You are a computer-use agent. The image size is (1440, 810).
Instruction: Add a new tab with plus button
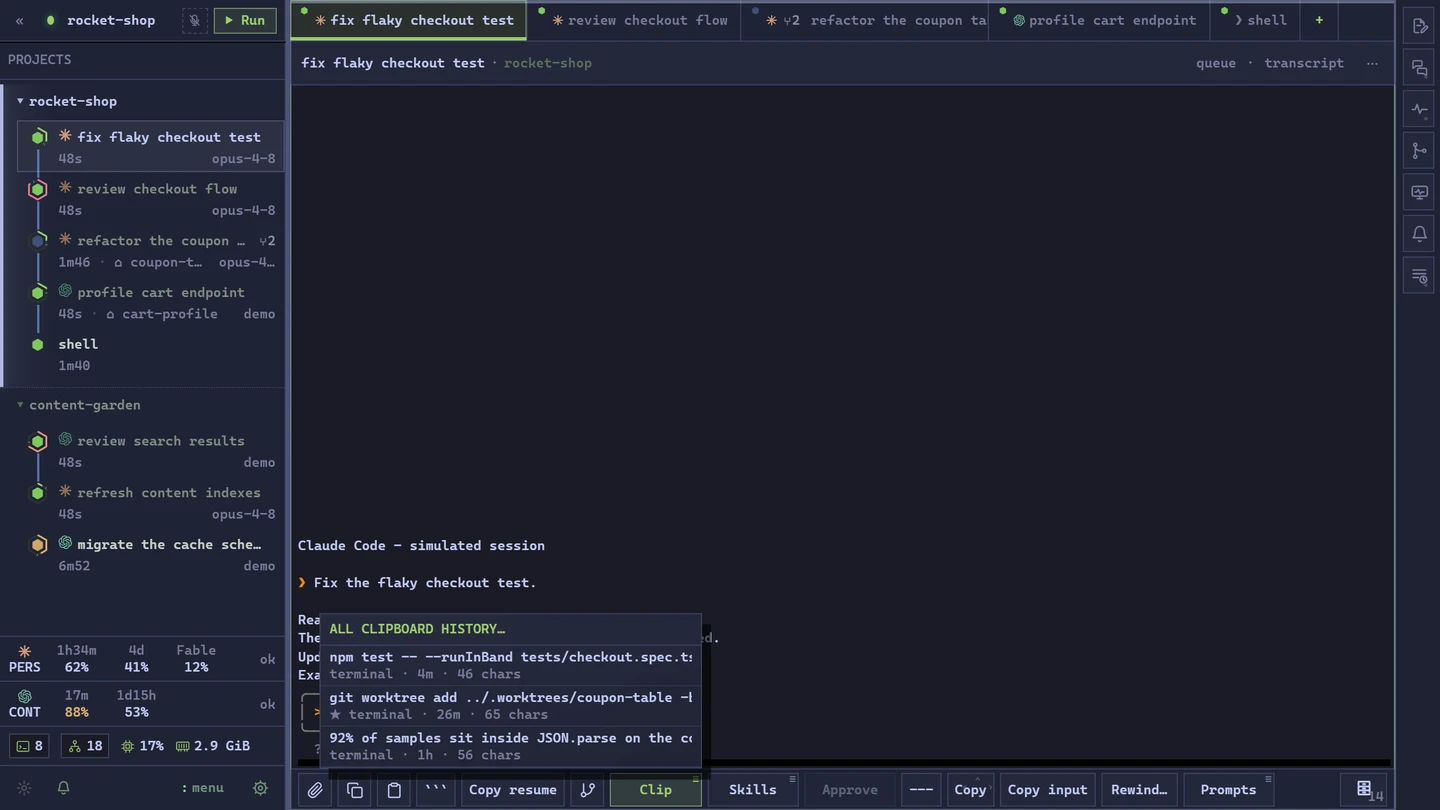tap(1319, 20)
